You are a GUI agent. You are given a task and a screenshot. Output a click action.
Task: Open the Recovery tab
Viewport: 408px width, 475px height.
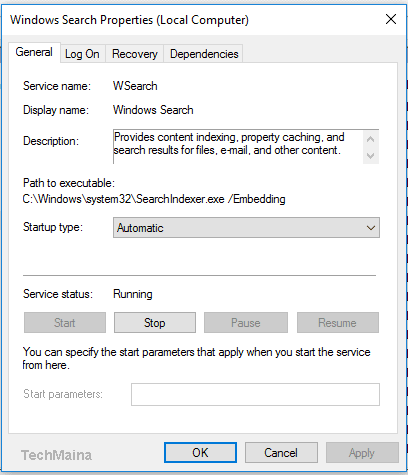pos(135,54)
